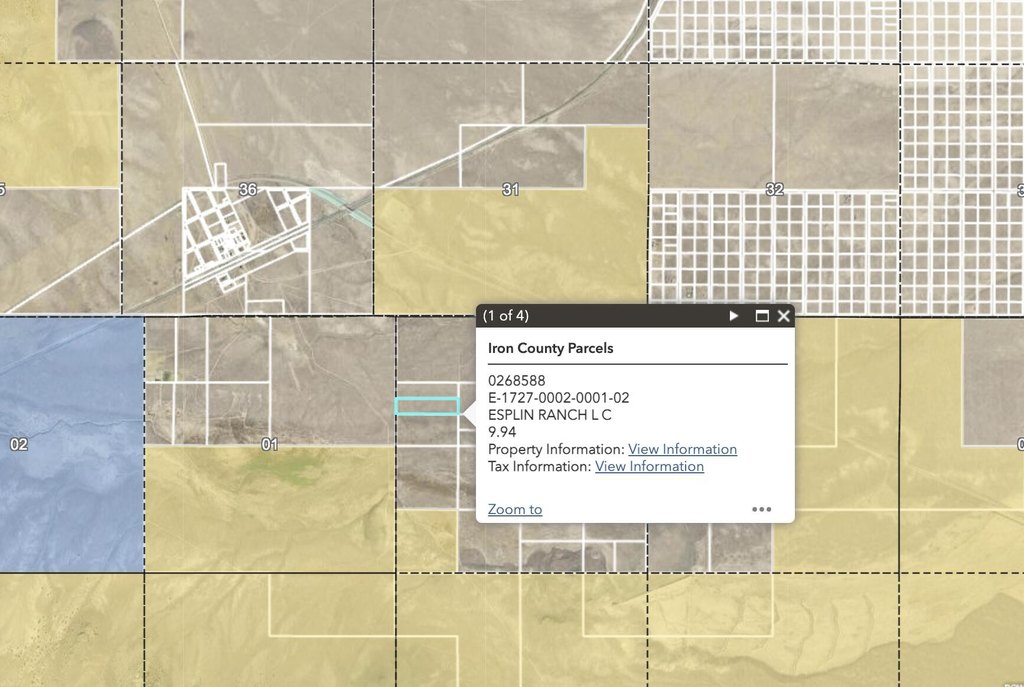Click the Iron County Parcels title

550,349
